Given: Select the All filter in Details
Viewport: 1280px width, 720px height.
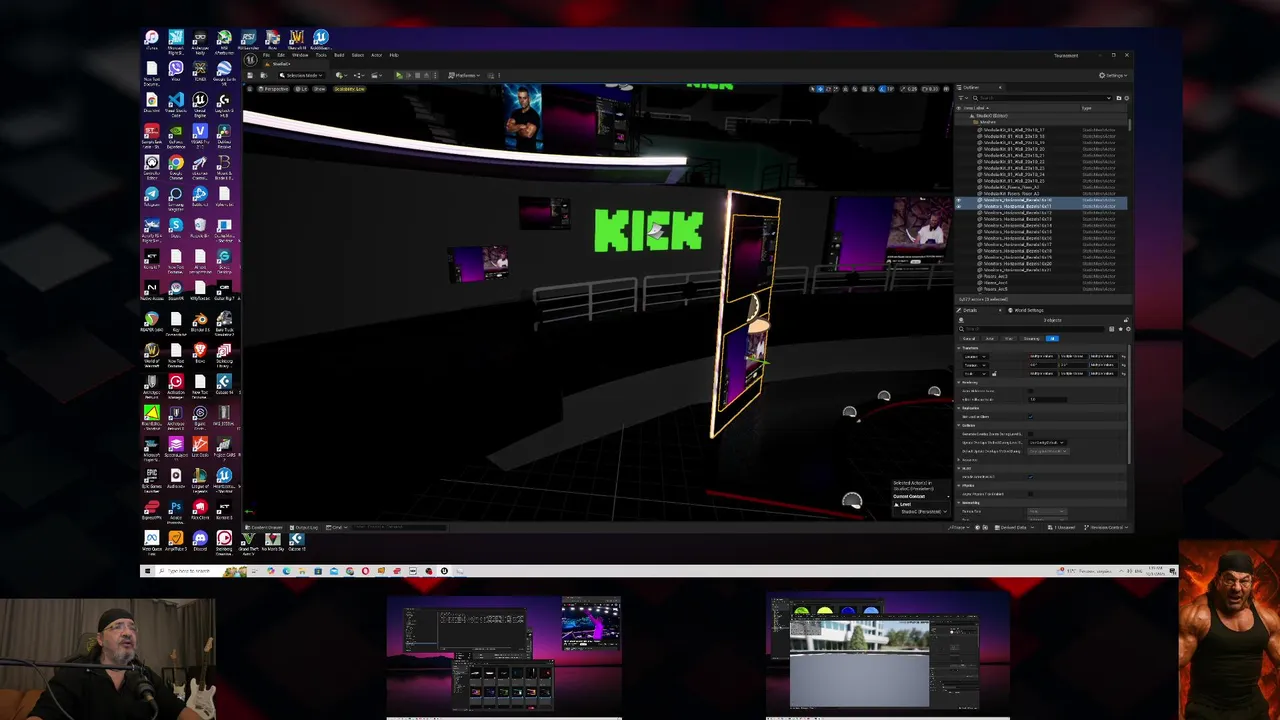Looking at the screenshot, I should 1052,338.
